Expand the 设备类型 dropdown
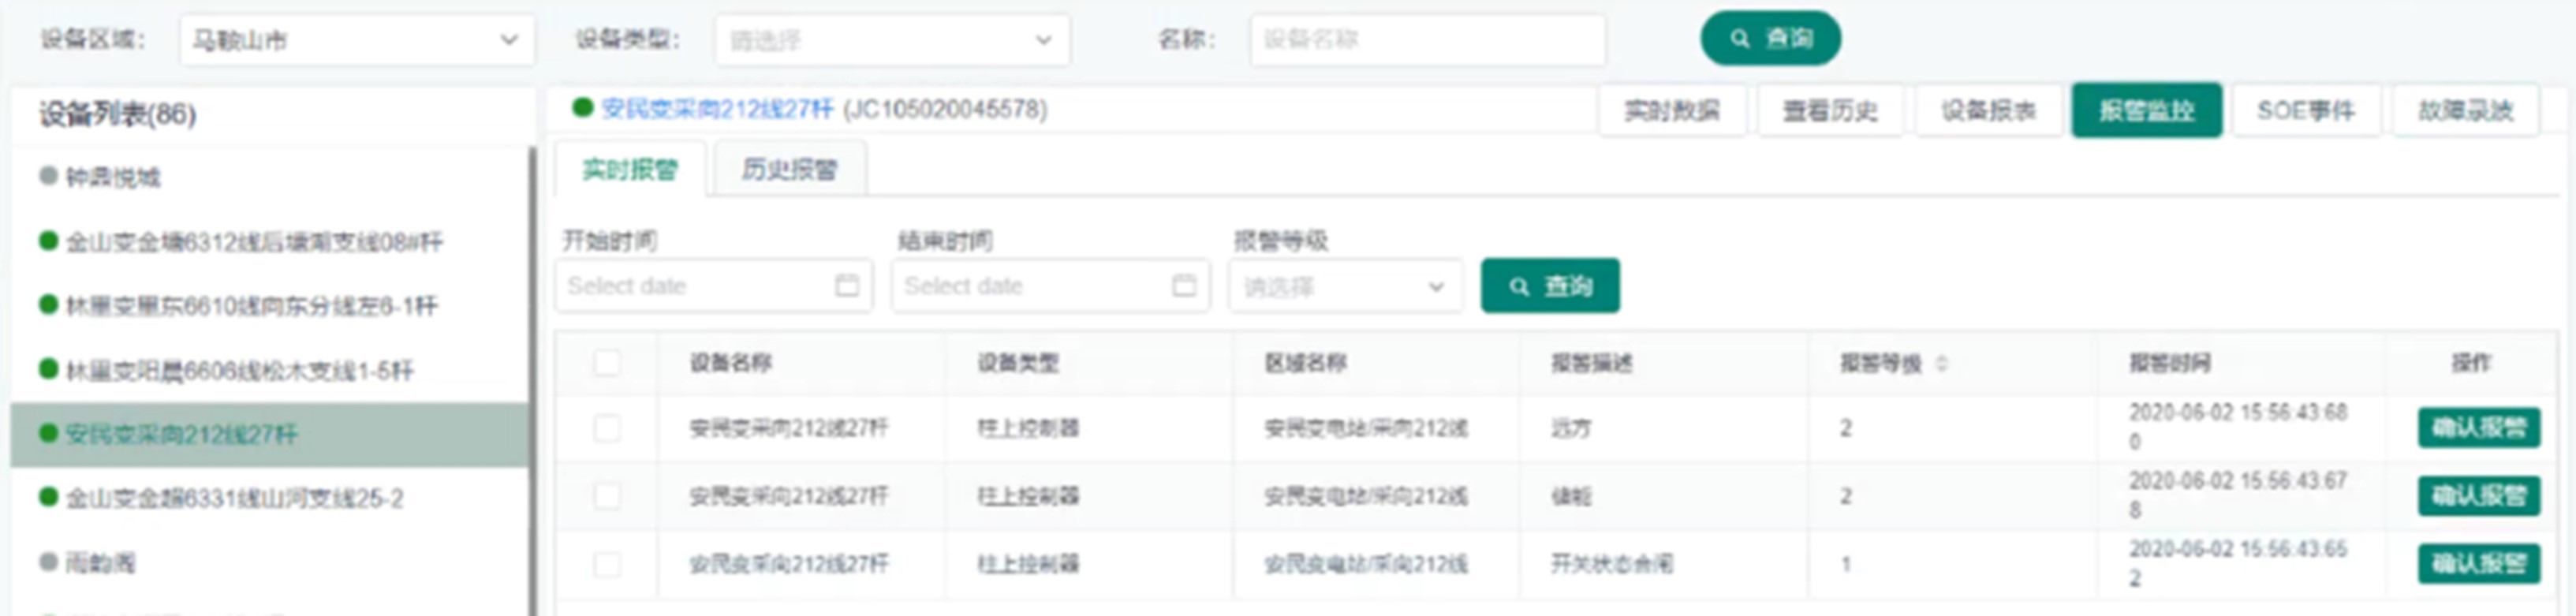Image resolution: width=2576 pixels, height=616 pixels. click(x=891, y=40)
